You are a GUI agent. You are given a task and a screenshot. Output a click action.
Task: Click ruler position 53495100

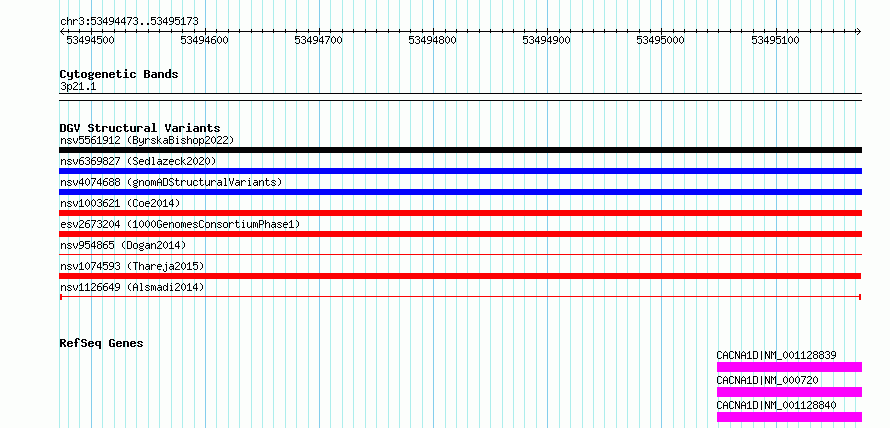(775, 40)
